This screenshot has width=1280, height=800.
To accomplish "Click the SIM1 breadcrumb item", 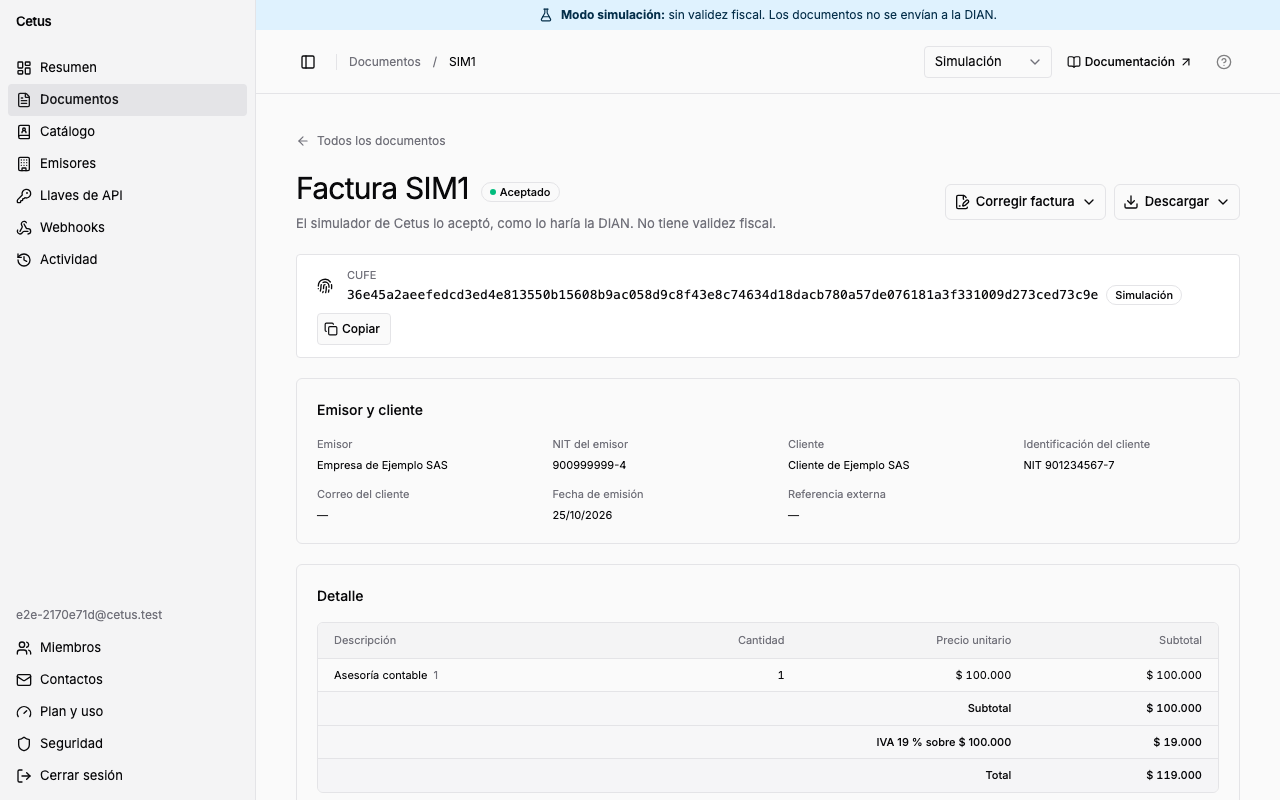I will click(x=462, y=62).
